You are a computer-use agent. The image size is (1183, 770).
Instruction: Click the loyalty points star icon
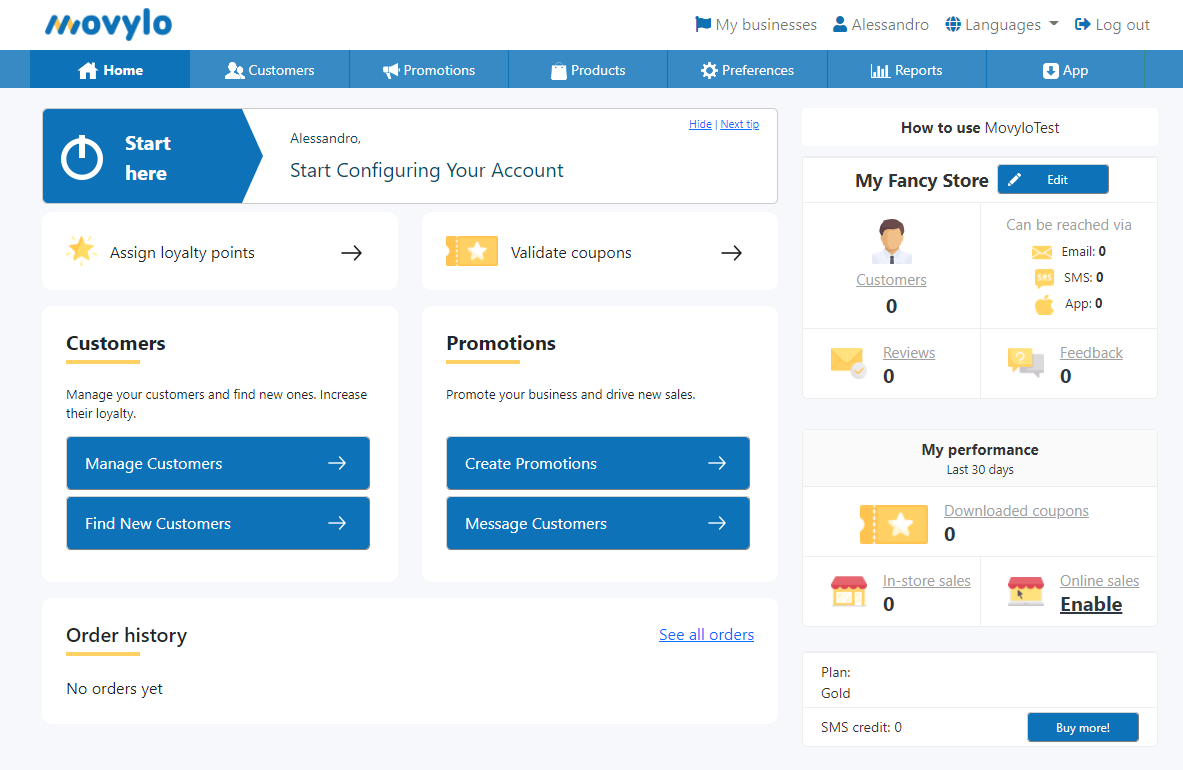click(x=81, y=250)
